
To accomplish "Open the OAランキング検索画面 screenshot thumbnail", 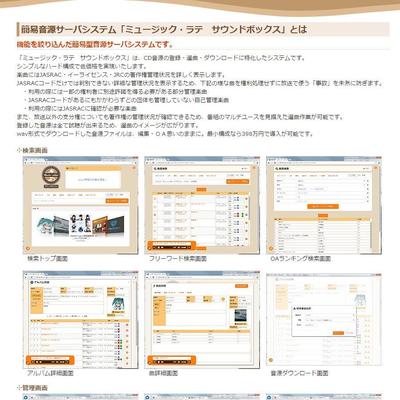I will 324,205.
